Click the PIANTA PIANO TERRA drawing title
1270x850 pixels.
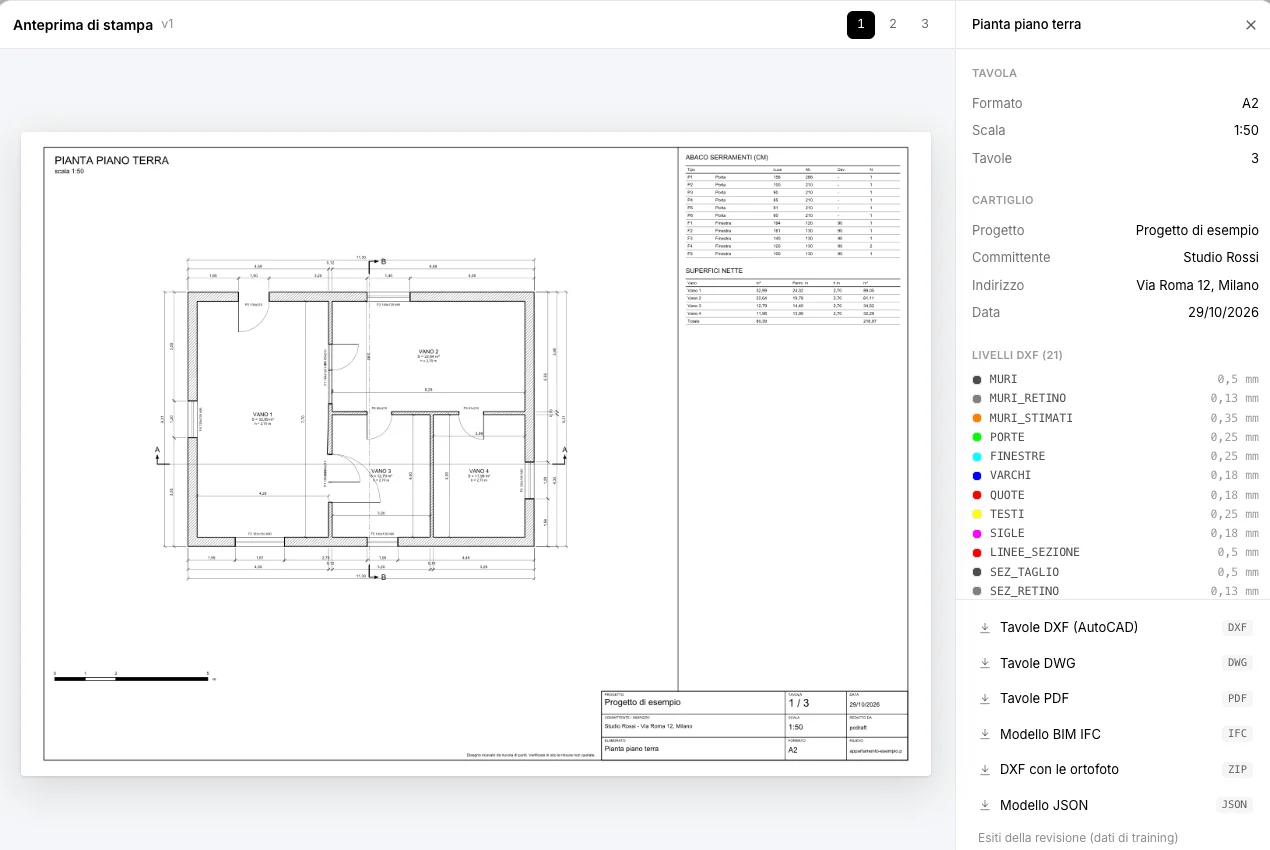(x=112, y=160)
